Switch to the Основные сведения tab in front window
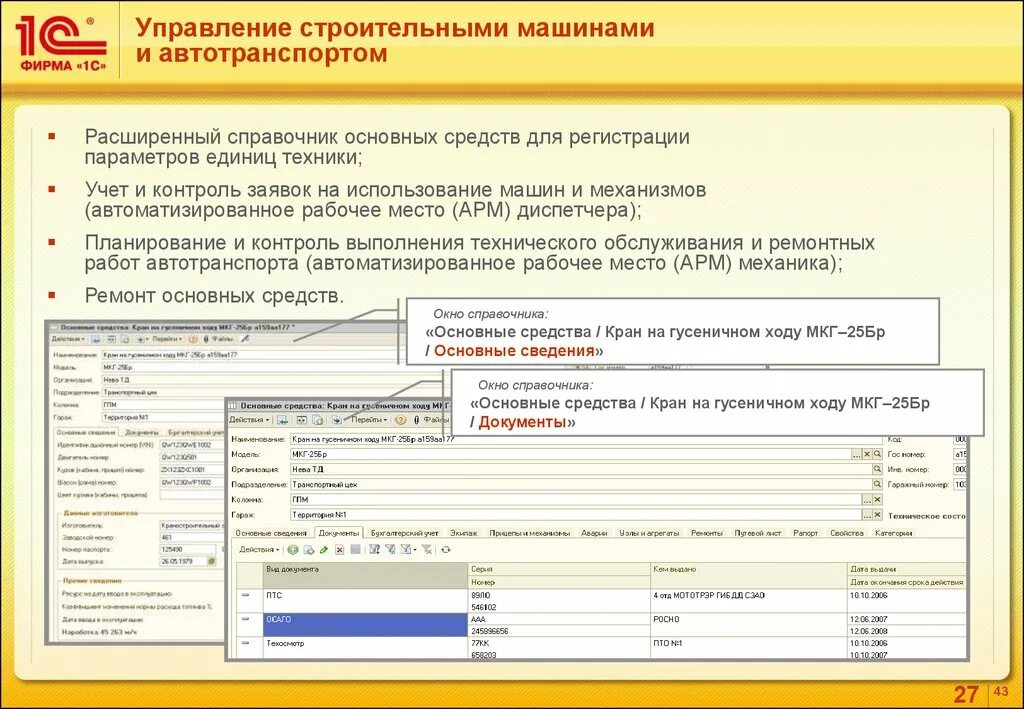1024x709 pixels. 271,533
